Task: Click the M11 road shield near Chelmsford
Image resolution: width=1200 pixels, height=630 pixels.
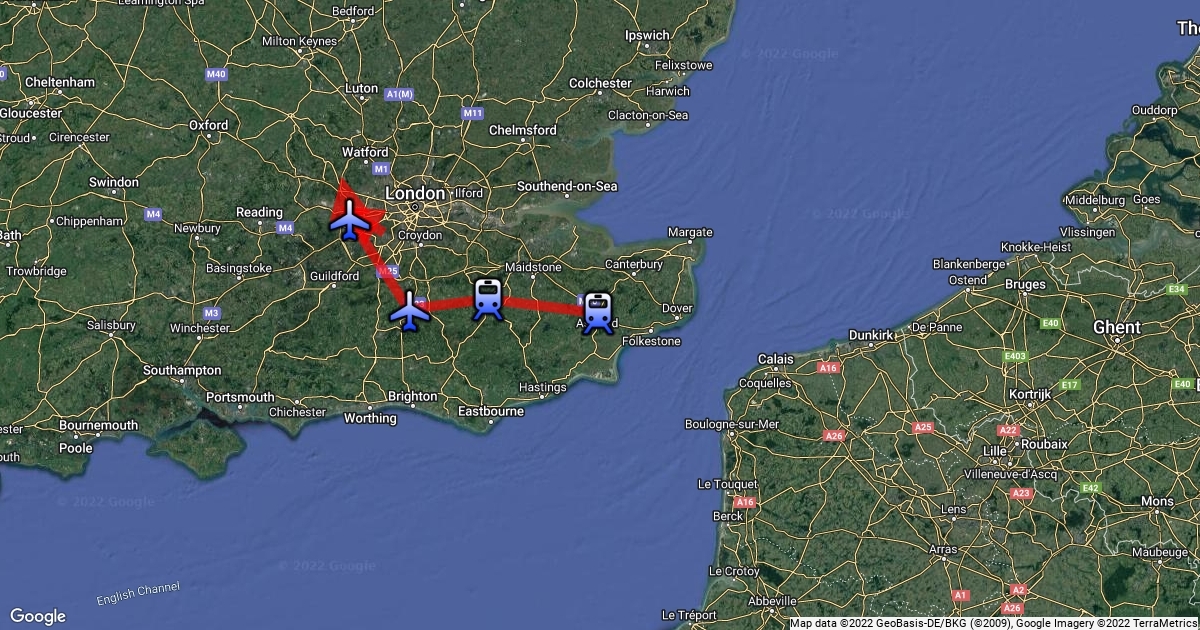Action: 474,114
